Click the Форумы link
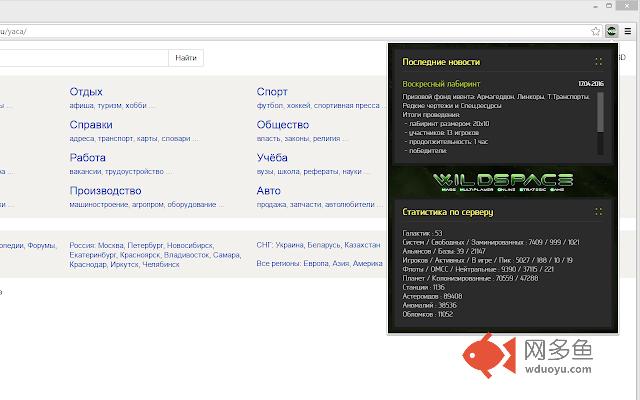Screen dimensions: 640x400 click(x=42, y=245)
